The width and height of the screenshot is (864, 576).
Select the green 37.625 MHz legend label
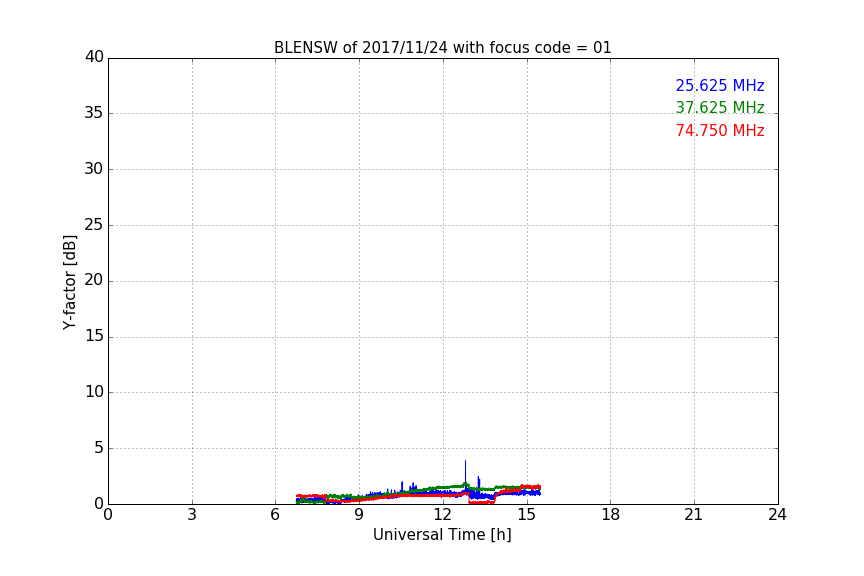[x=720, y=107]
